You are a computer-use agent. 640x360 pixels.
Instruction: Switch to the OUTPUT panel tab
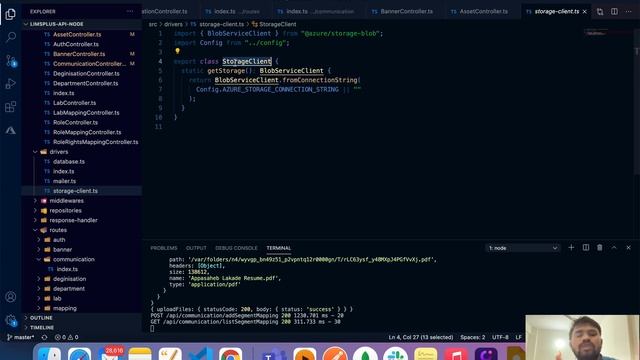point(196,248)
